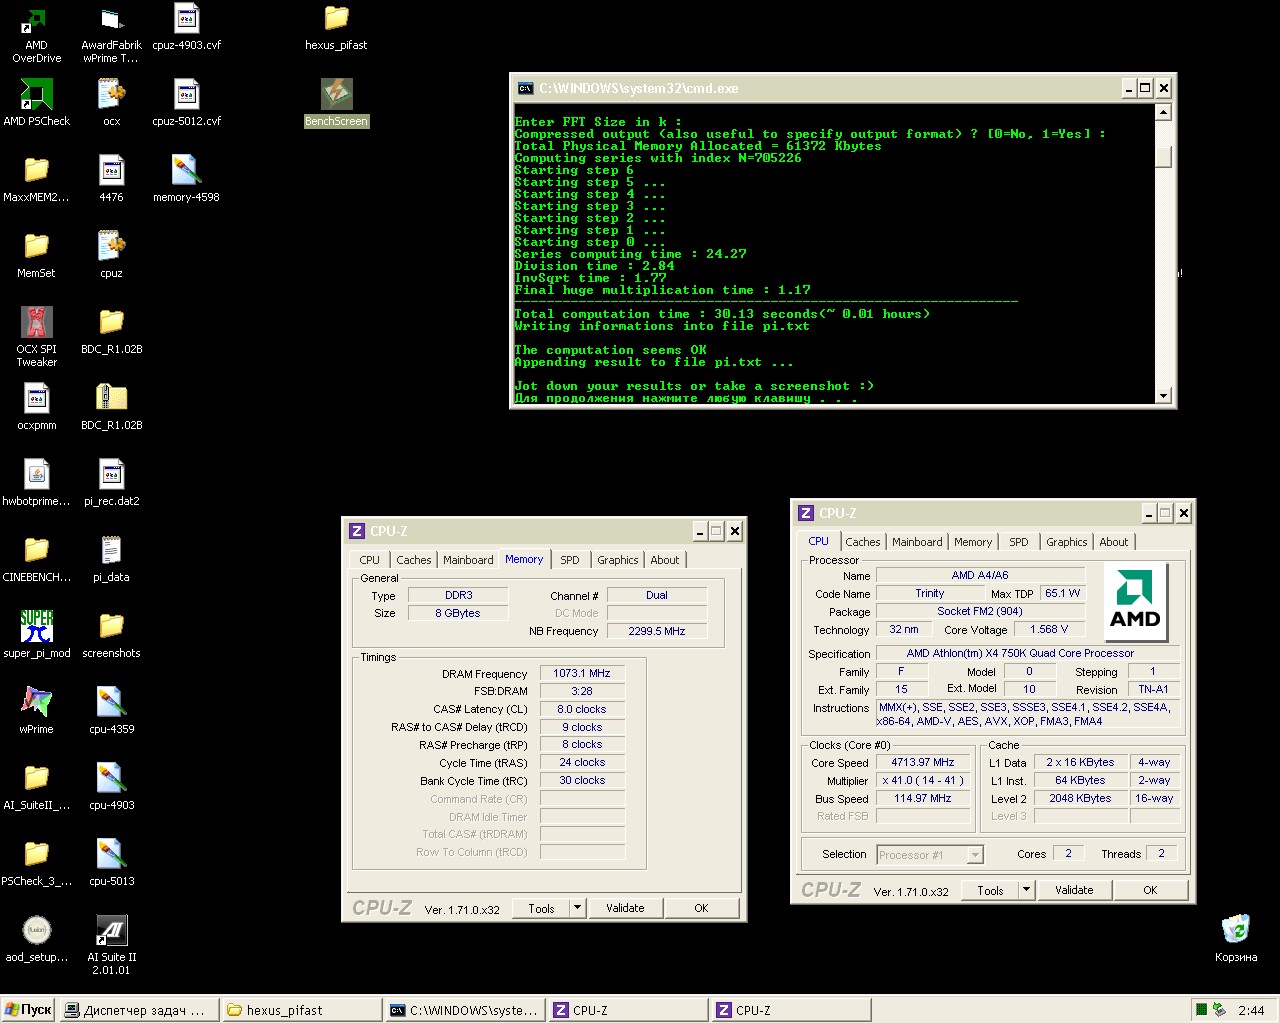Image resolution: width=1280 pixels, height=1024 pixels.
Task: Open Graphics tab in Memory CPU-Z window
Action: click(618, 560)
